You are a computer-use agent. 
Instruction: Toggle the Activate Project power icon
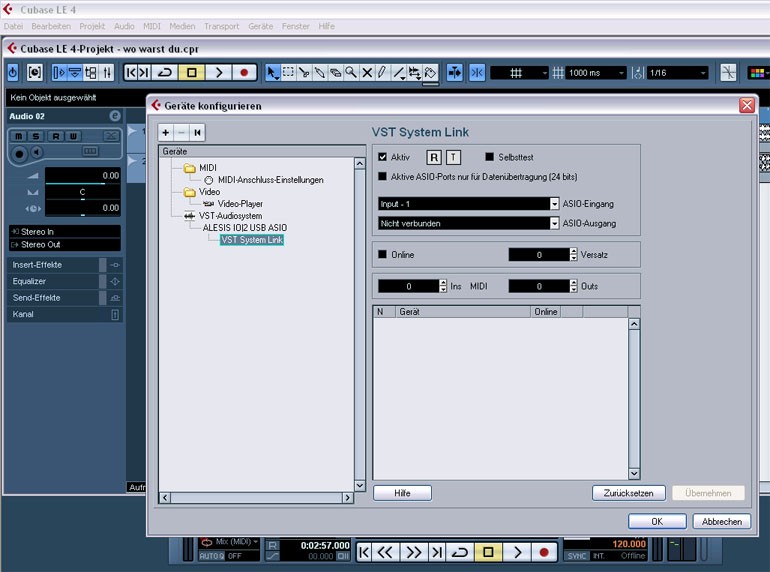pyautogui.click(x=13, y=73)
